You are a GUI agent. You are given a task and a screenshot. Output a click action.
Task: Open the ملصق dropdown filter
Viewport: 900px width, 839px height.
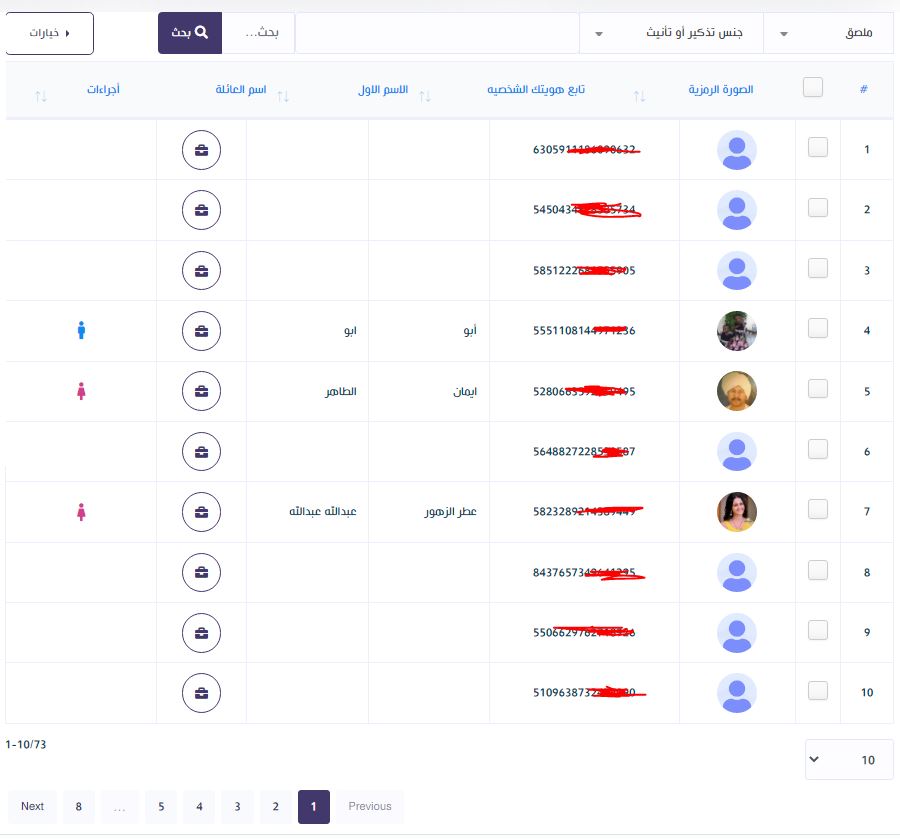click(x=828, y=33)
